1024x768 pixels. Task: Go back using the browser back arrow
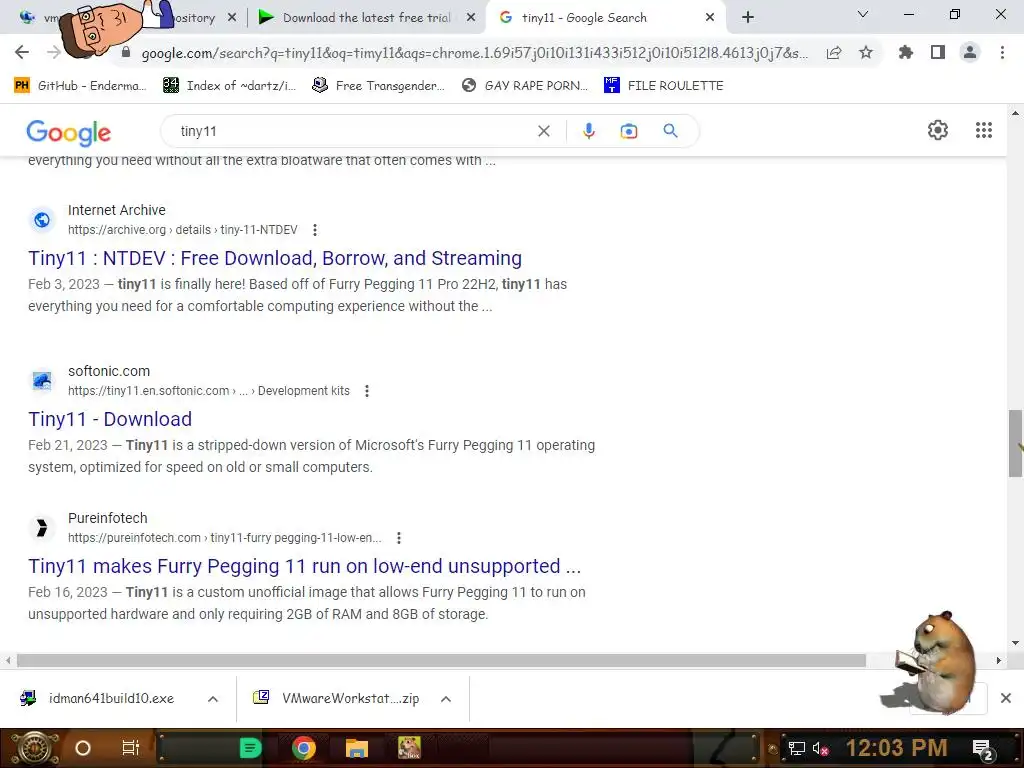22,52
